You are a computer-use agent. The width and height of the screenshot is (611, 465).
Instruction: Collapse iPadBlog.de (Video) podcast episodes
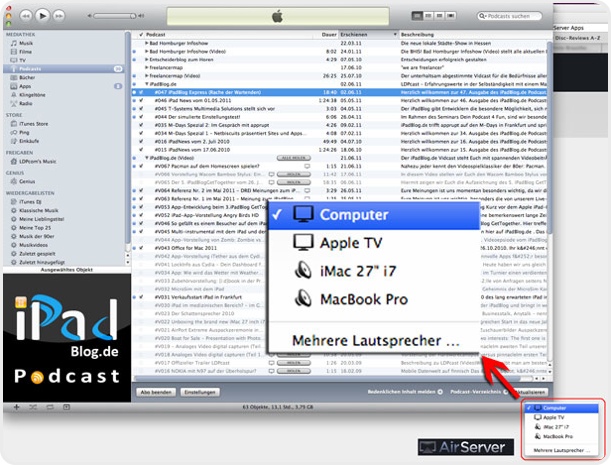[147, 158]
